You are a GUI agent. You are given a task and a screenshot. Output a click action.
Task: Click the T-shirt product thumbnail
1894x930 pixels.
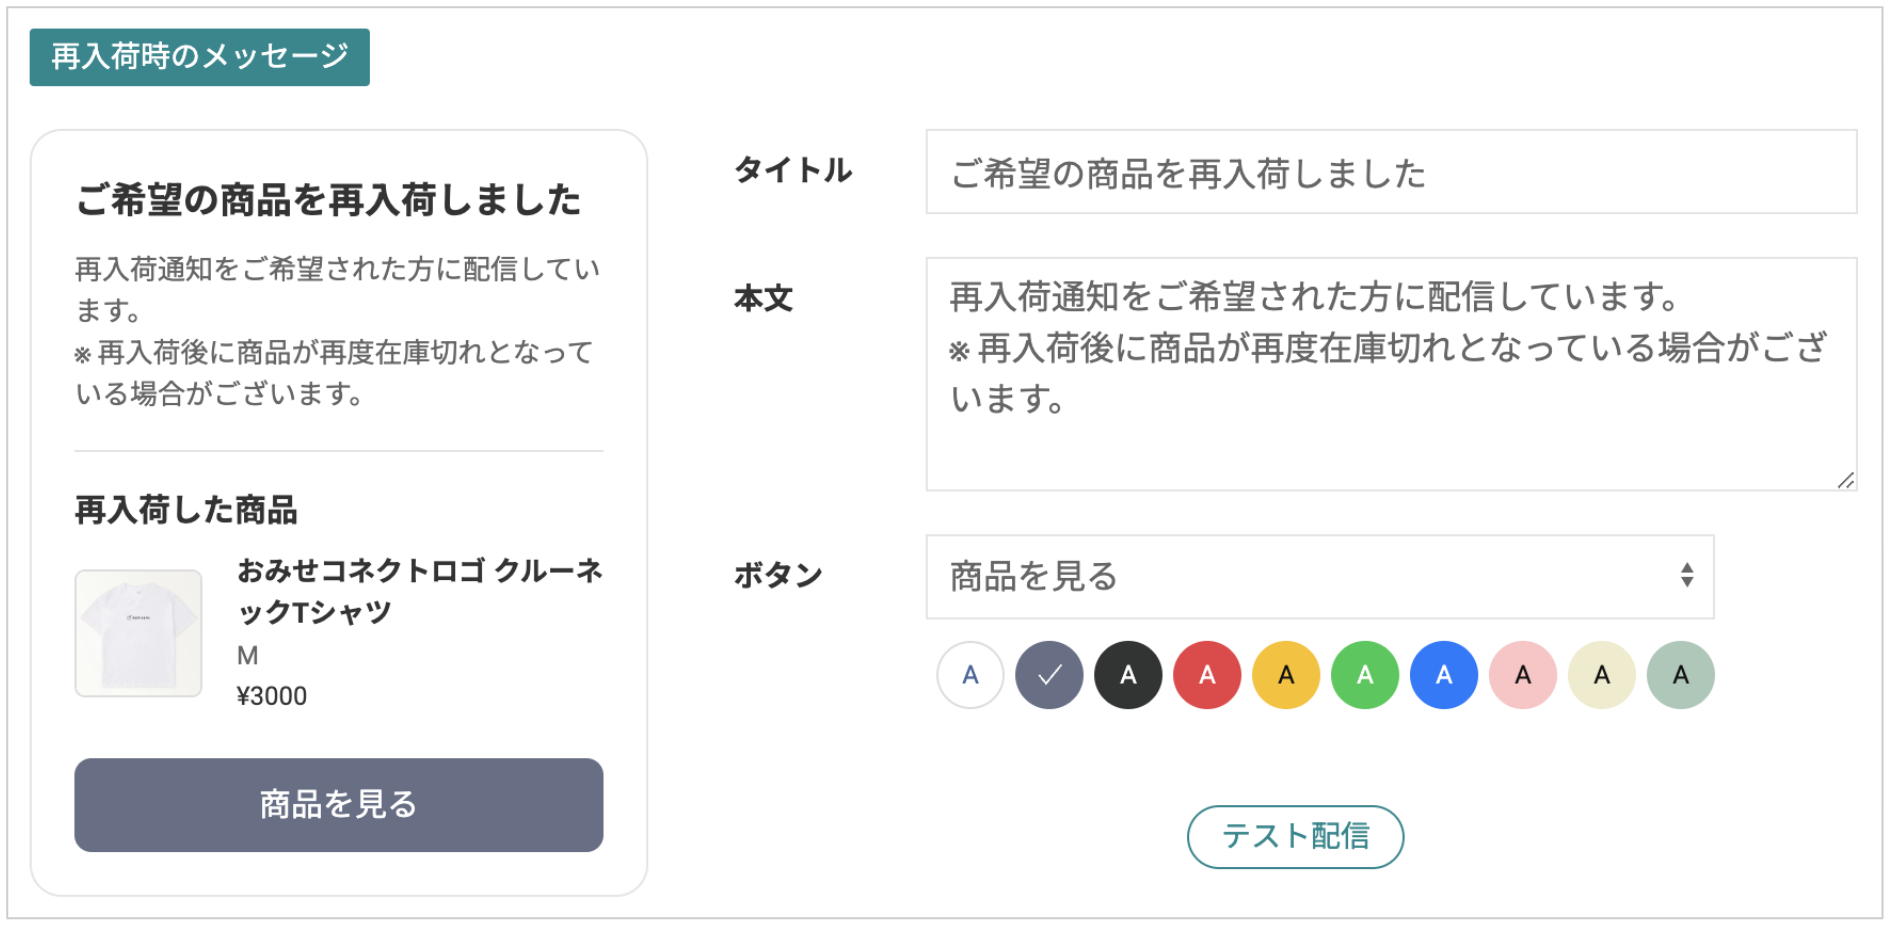pos(139,633)
